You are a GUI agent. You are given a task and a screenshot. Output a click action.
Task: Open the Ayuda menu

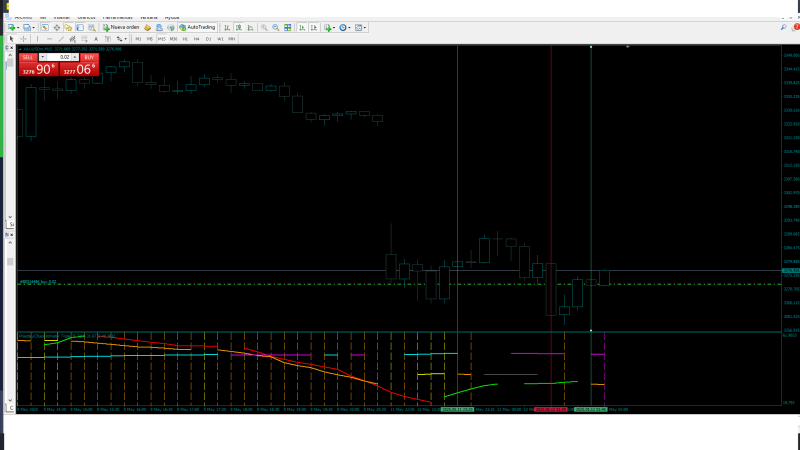point(172,17)
